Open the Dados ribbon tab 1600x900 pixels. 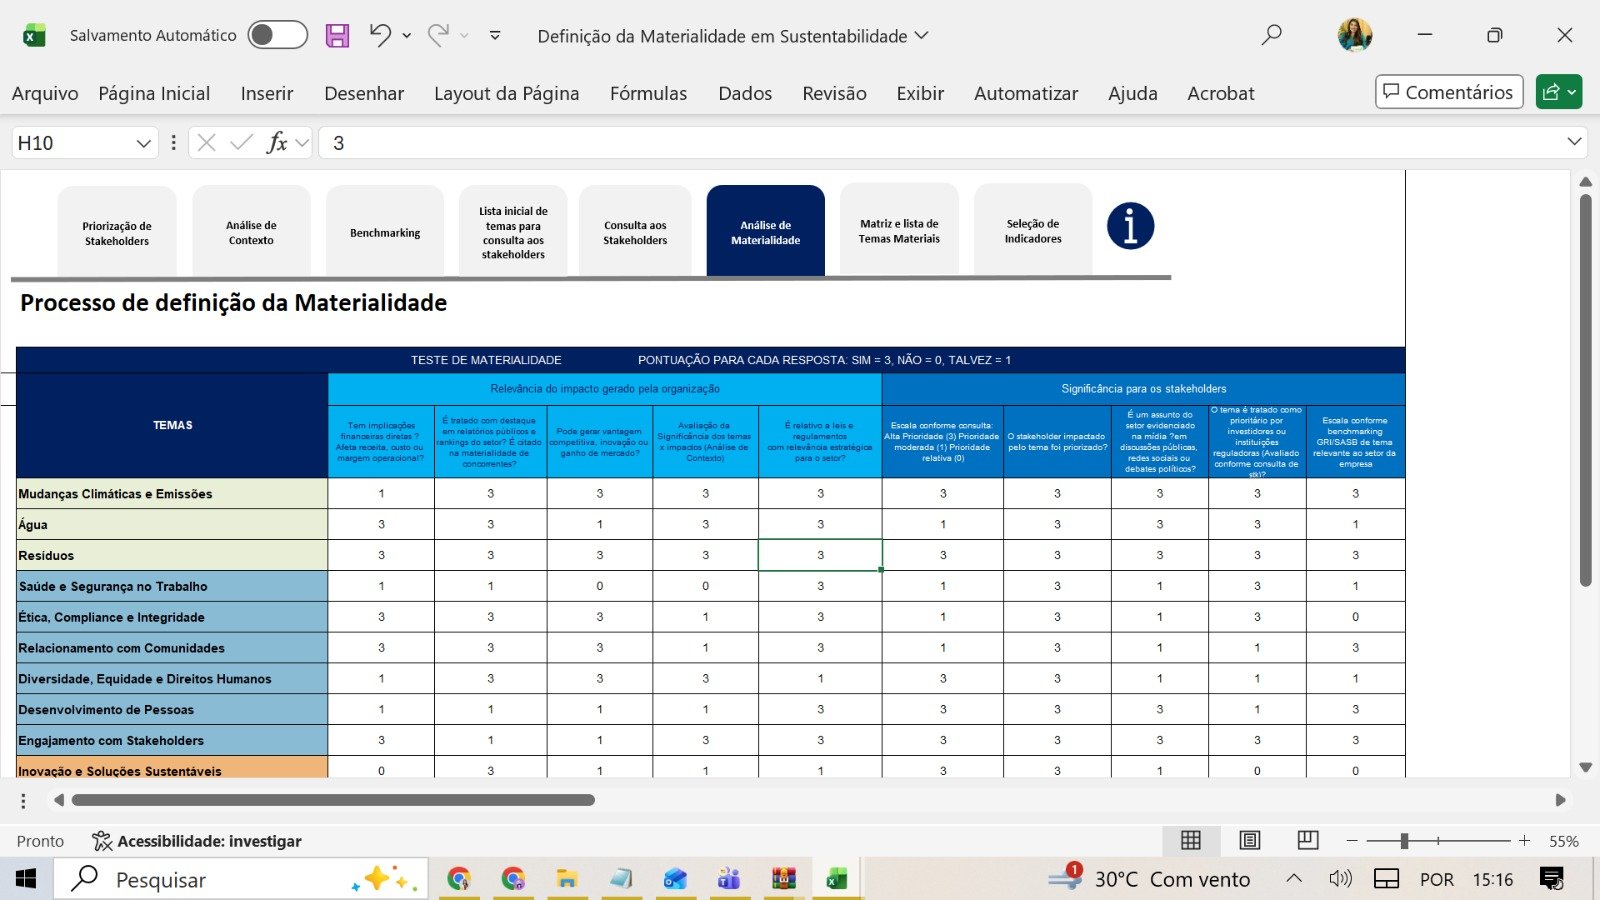745,93
